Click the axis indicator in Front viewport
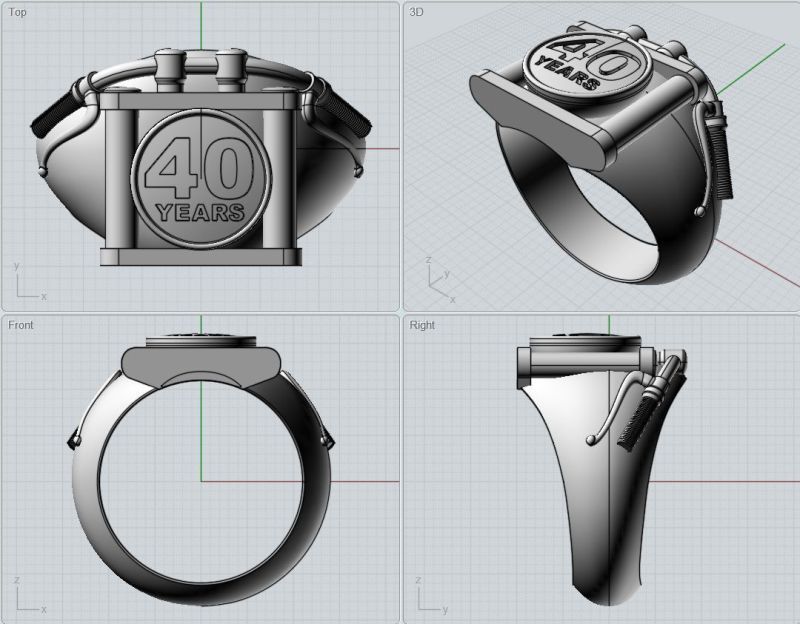800x624 pixels. click(30, 595)
